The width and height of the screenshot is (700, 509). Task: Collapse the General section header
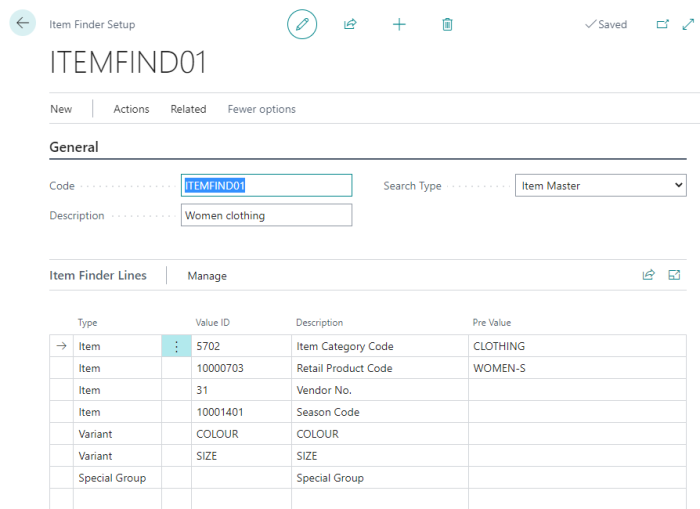tap(74, 147)
